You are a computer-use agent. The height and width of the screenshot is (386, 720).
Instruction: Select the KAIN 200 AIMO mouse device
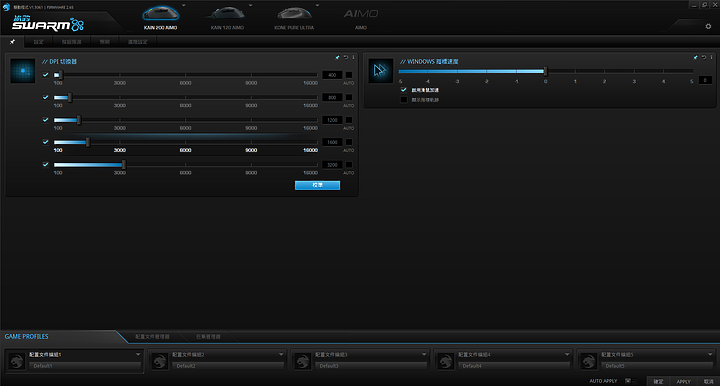[x=160, y=18]
